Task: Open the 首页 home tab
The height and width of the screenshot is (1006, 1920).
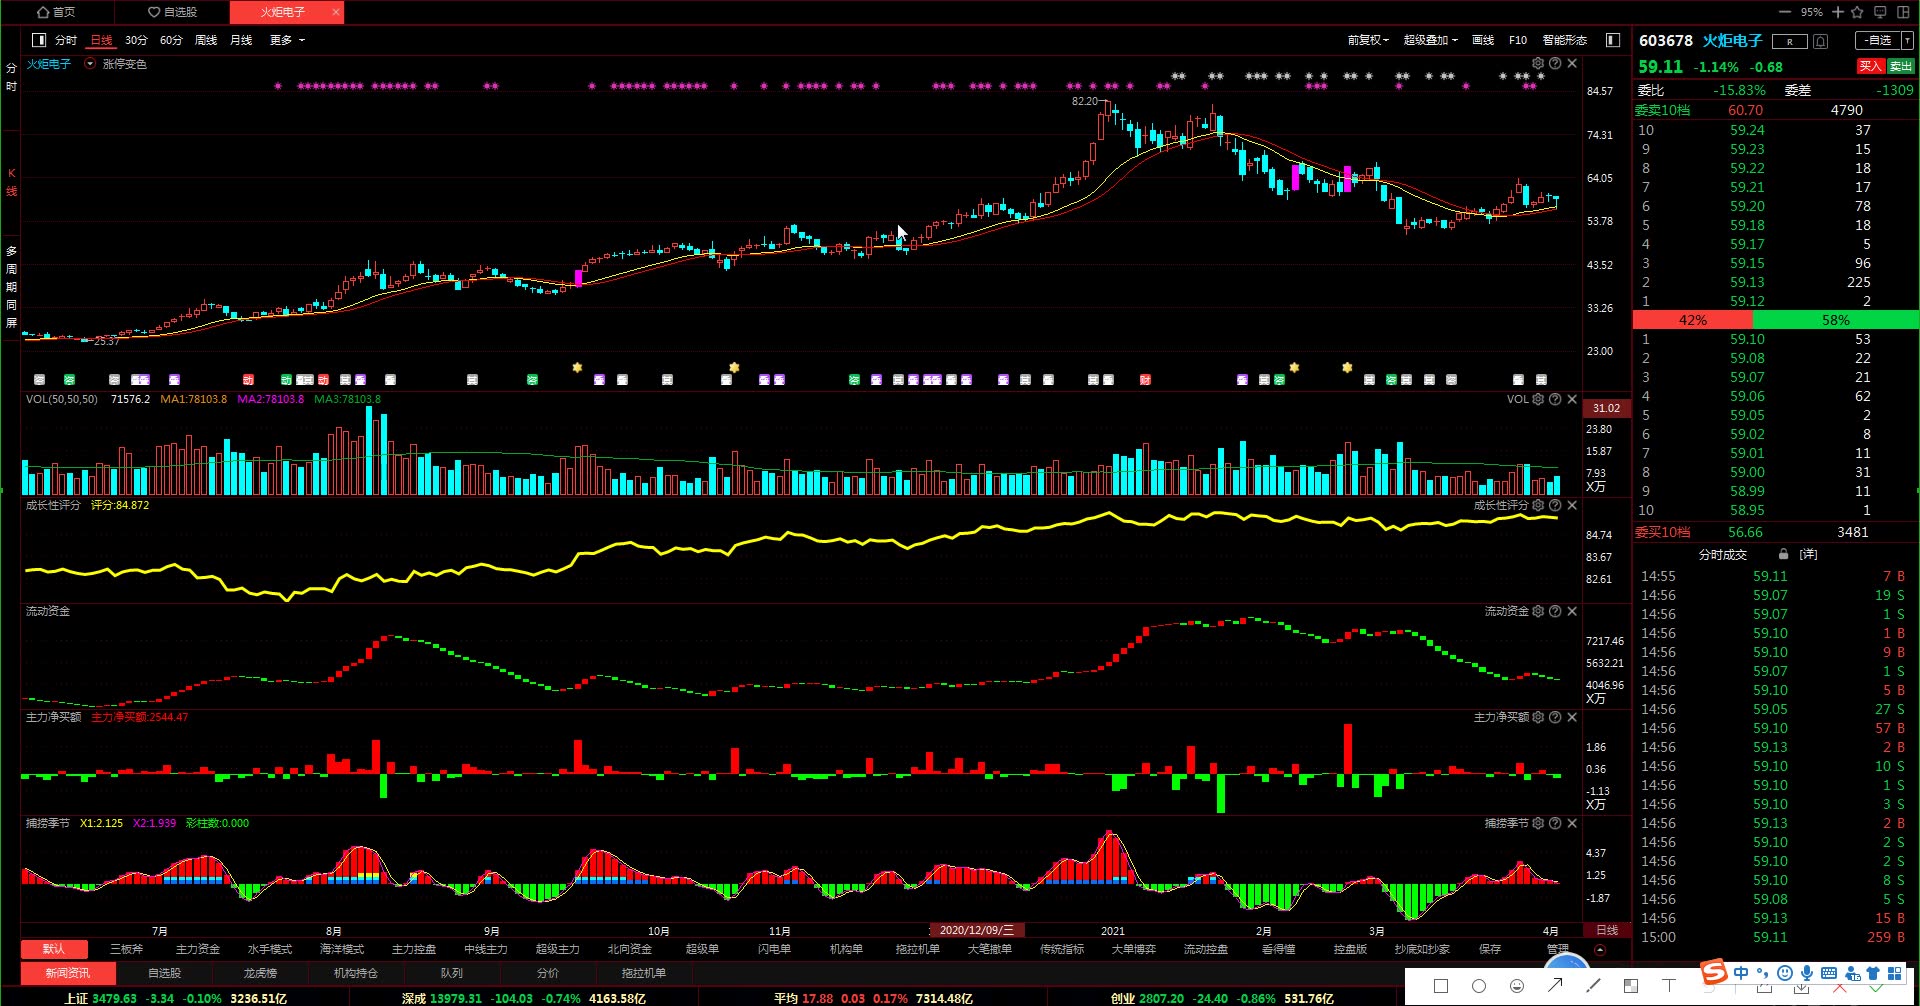Action: pos(56,12)
